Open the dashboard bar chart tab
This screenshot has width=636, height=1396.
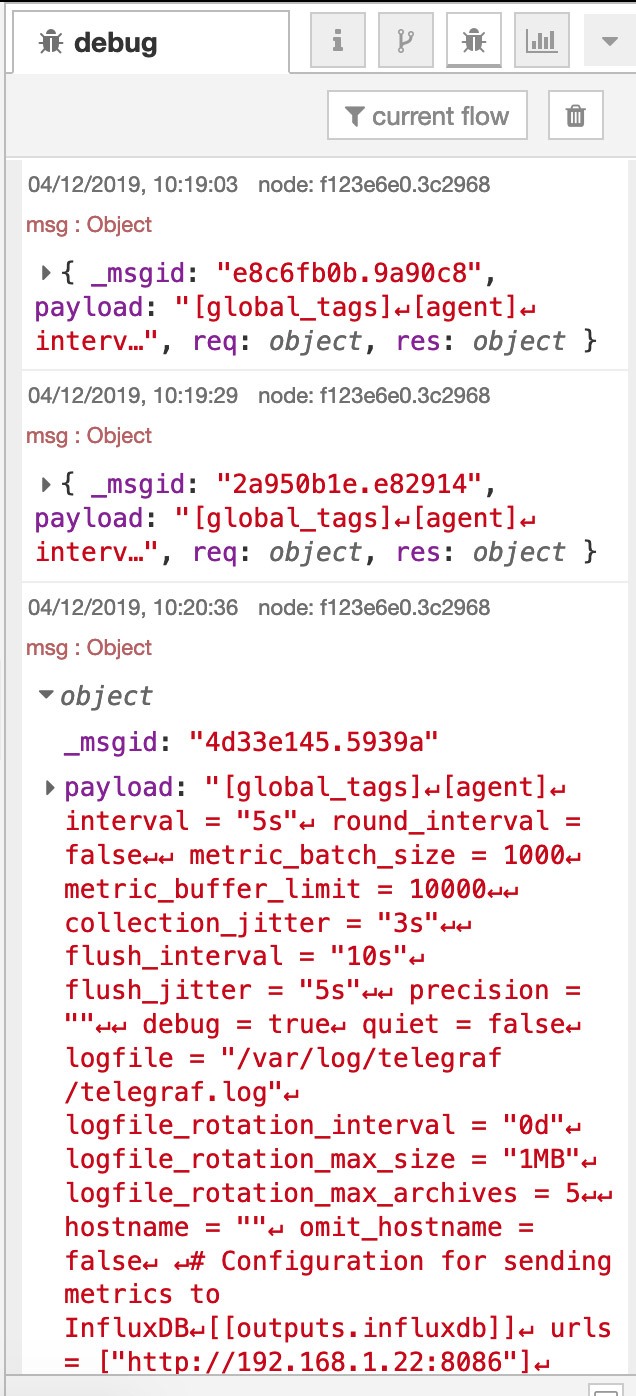(x=541, y=40)
